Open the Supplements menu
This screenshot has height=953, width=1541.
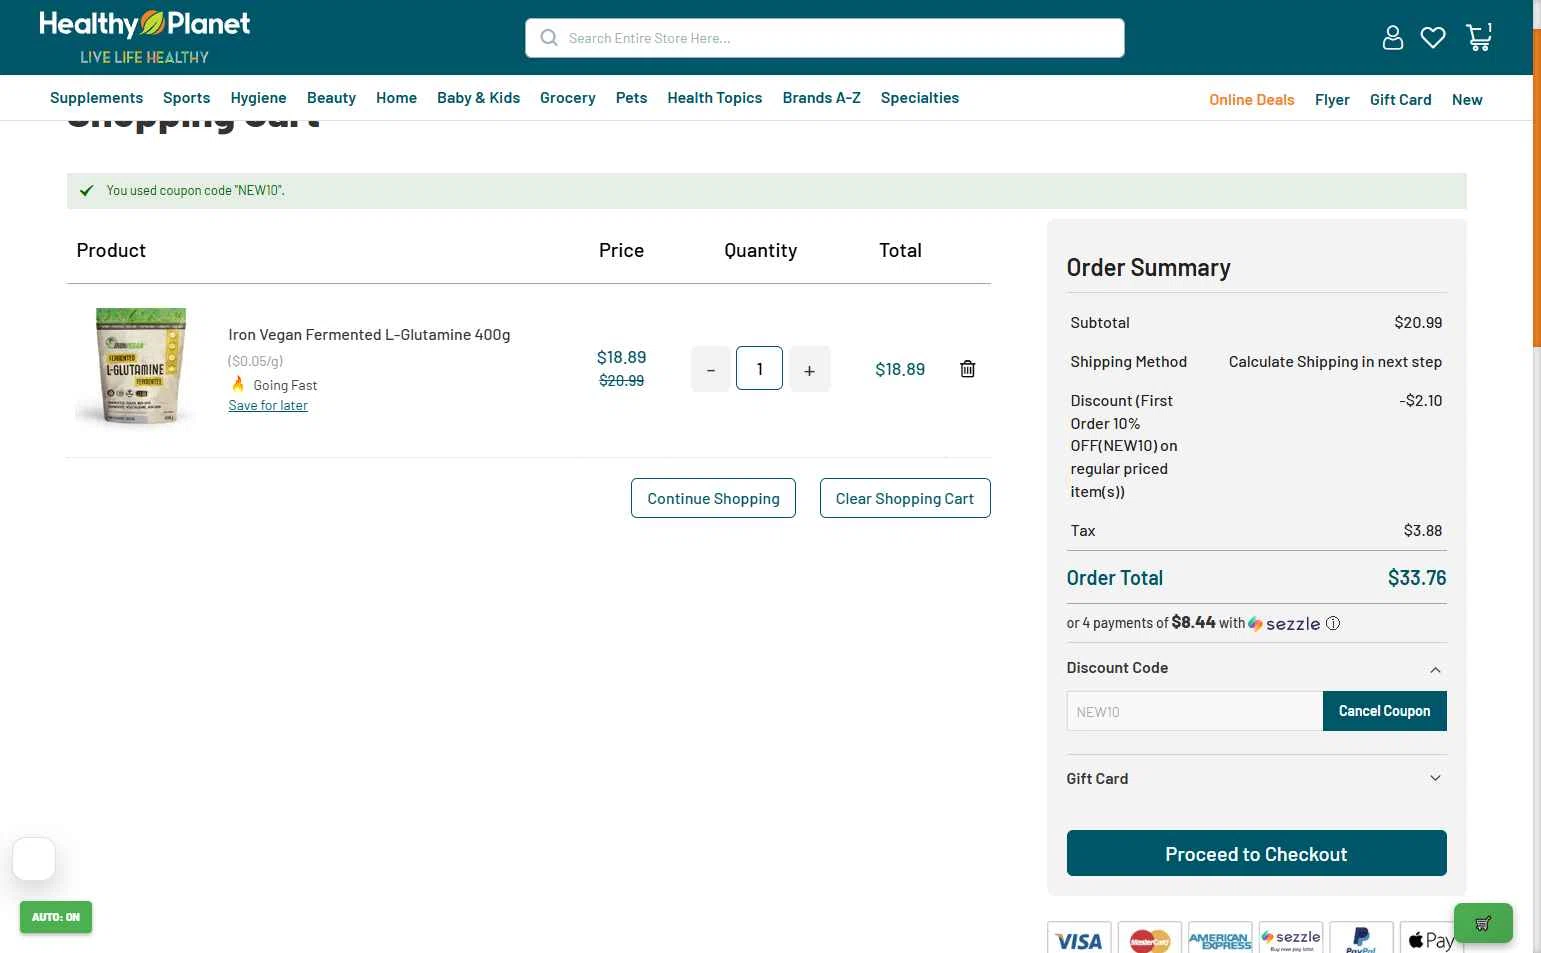pos(96,98)
